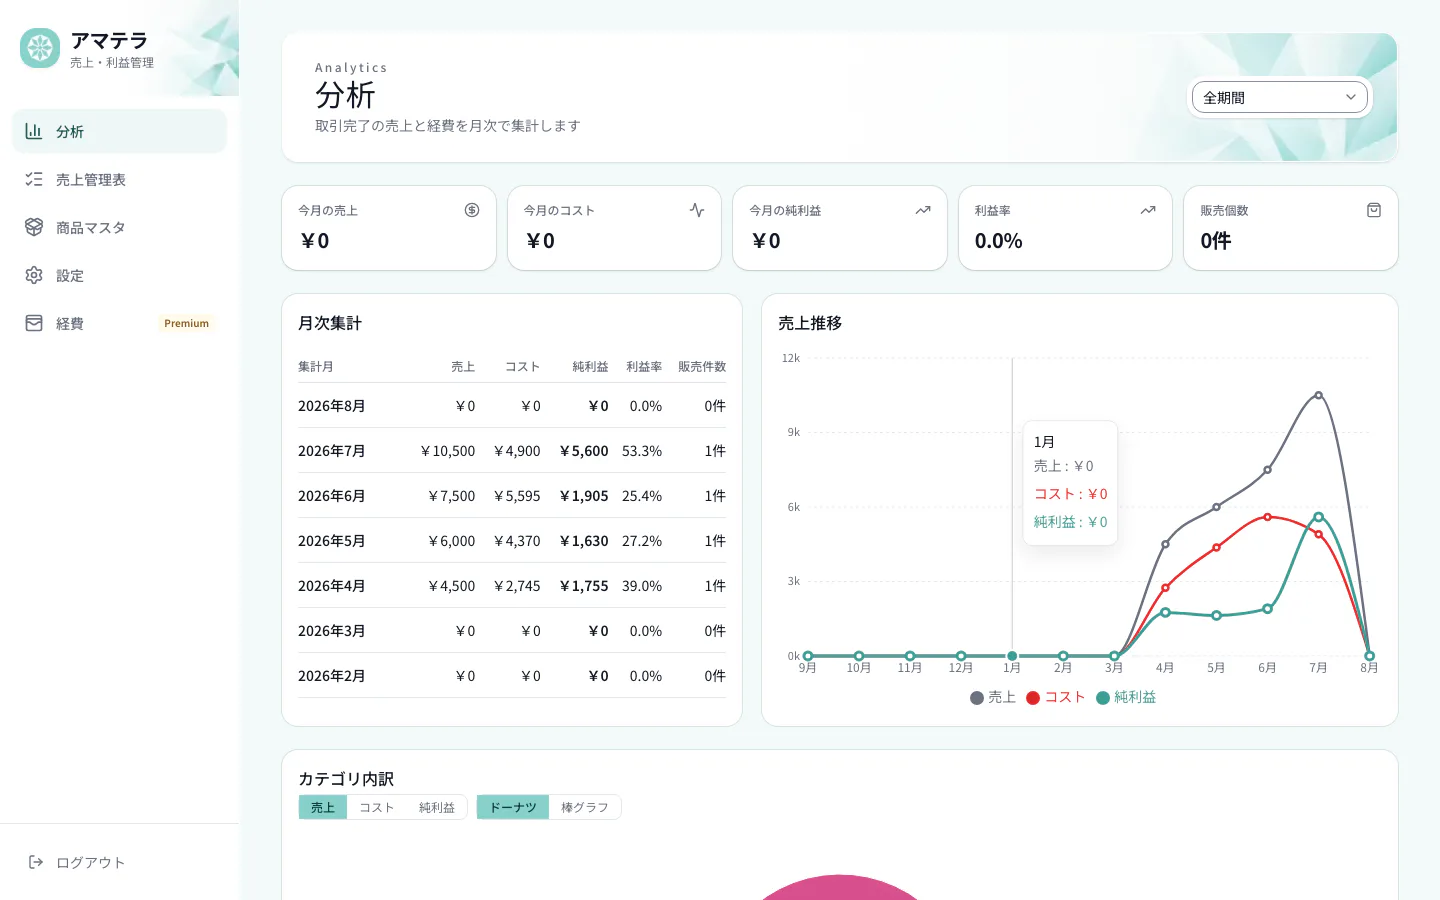
Task: Select the ドーナツ chart type
Action: tap(513, 807)
